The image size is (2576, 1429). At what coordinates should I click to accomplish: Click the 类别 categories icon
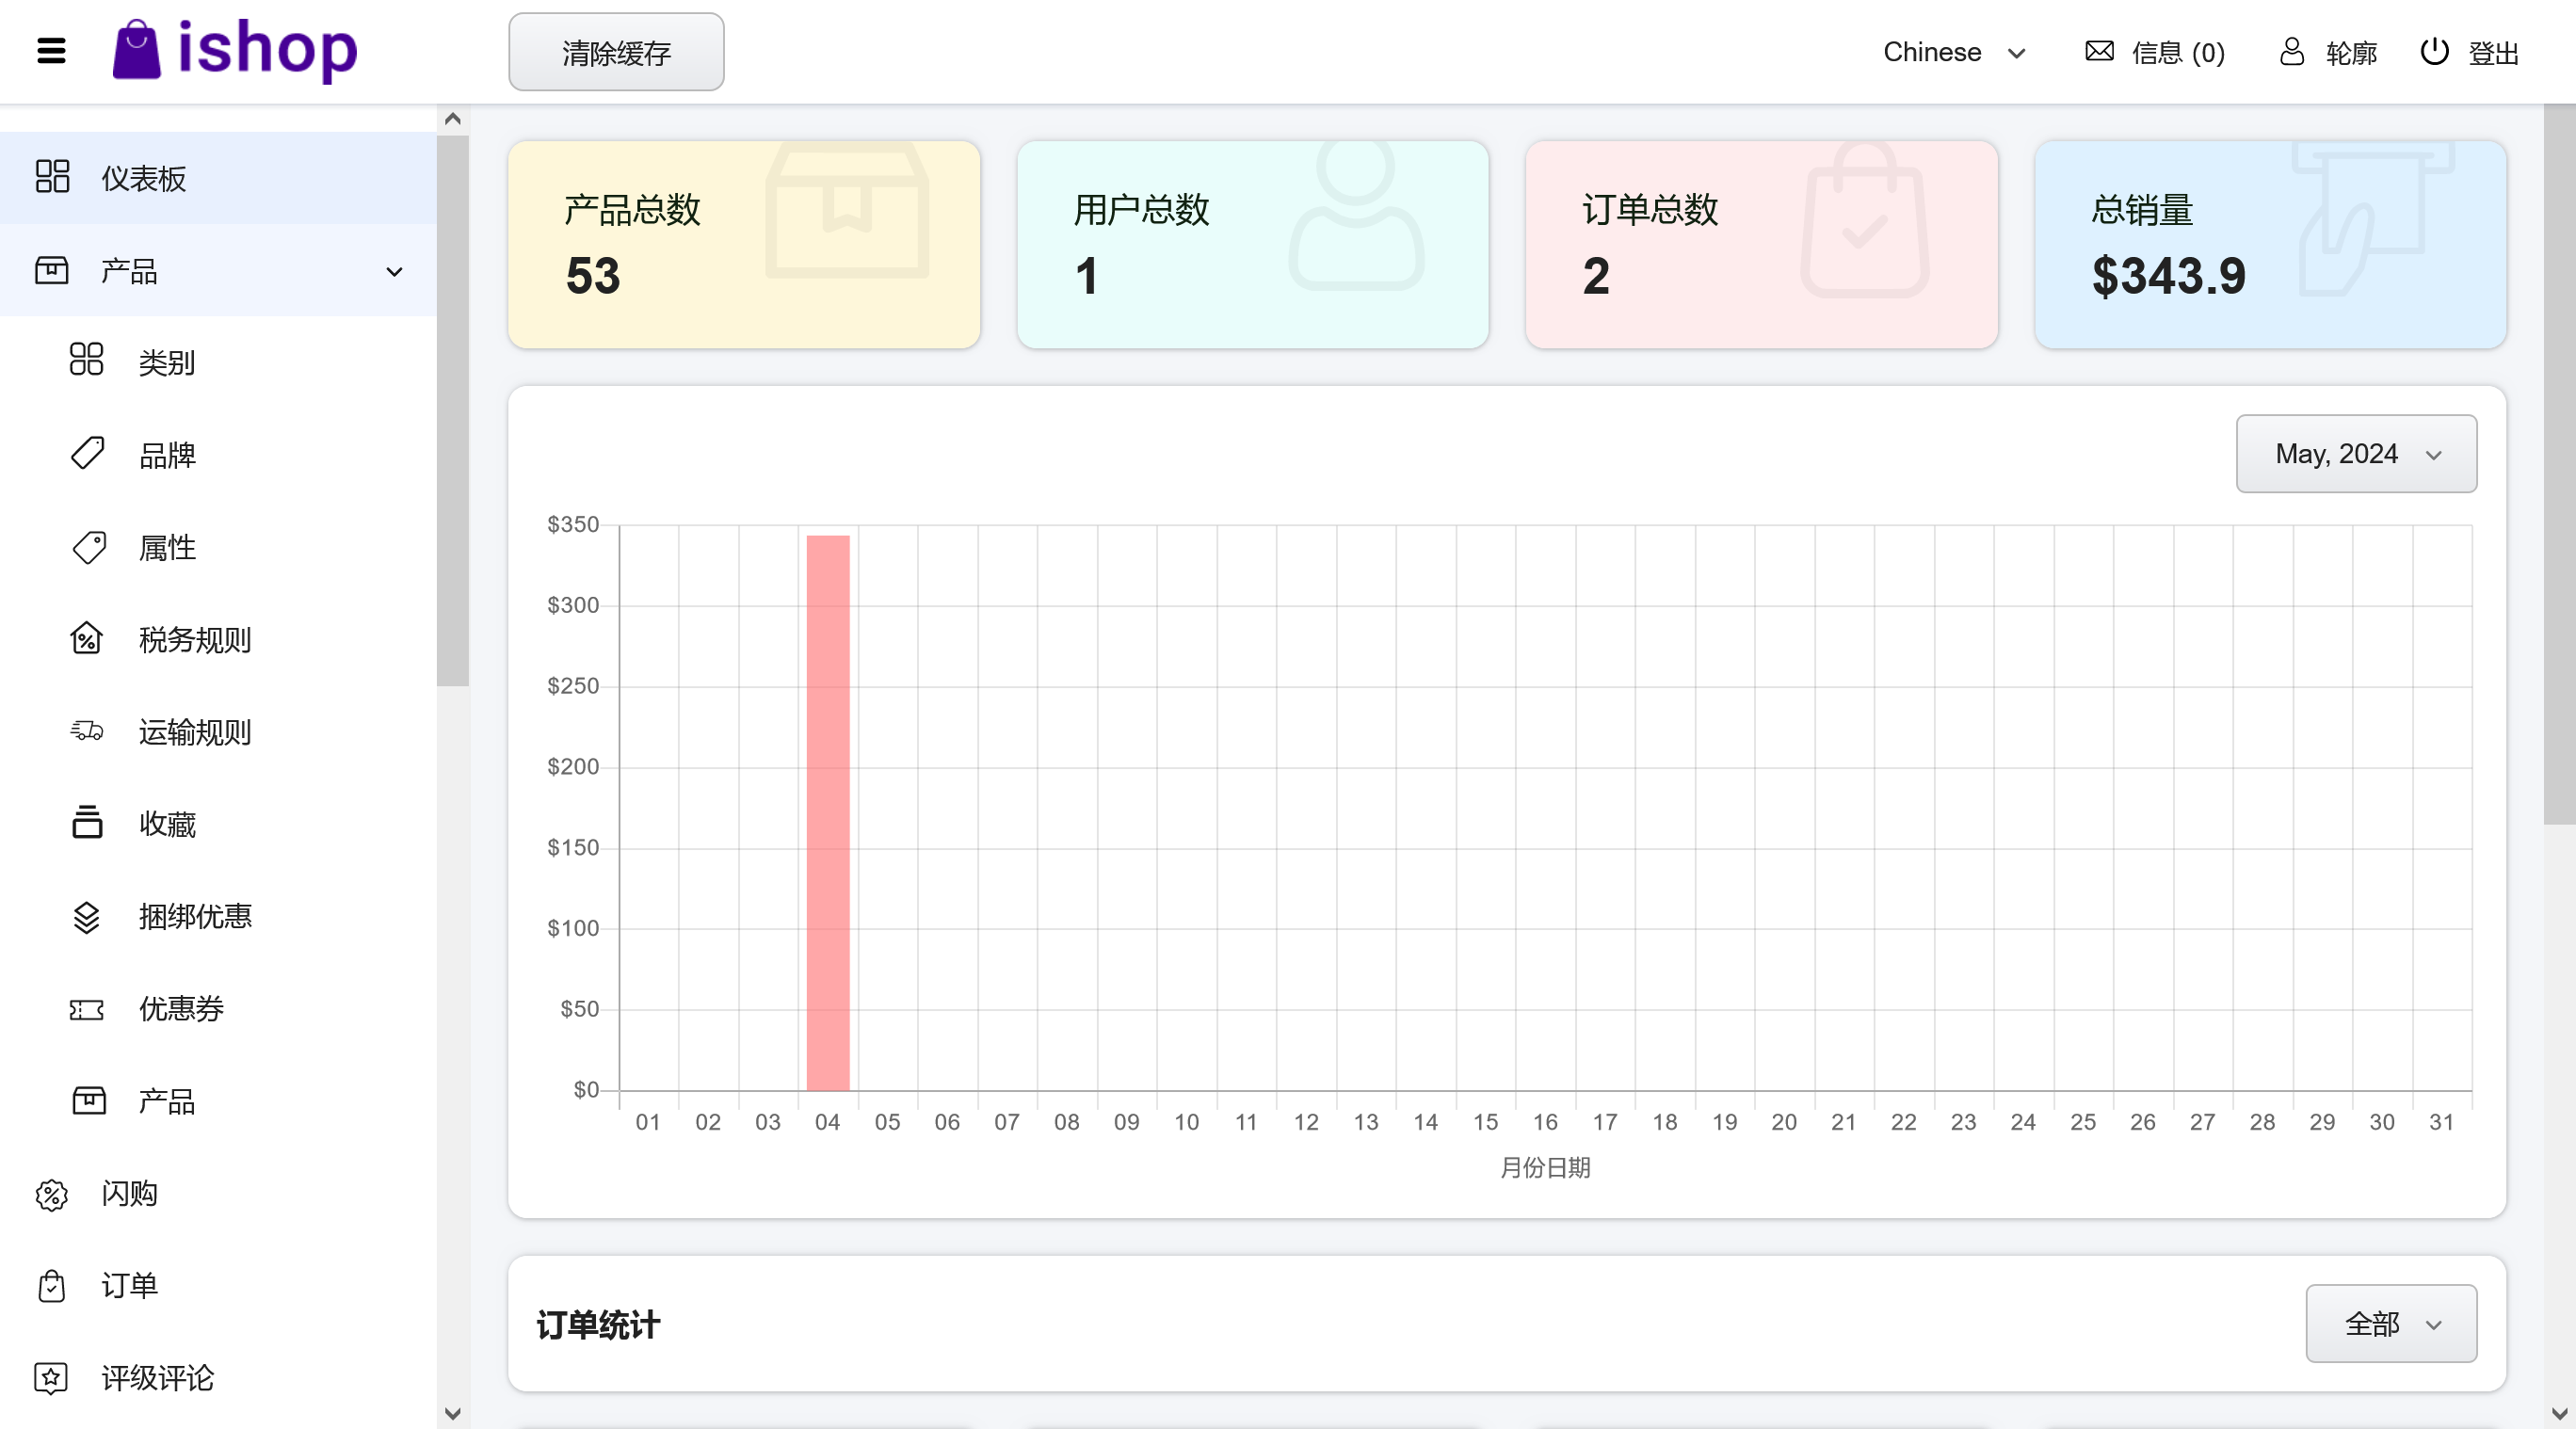point(87,362)
